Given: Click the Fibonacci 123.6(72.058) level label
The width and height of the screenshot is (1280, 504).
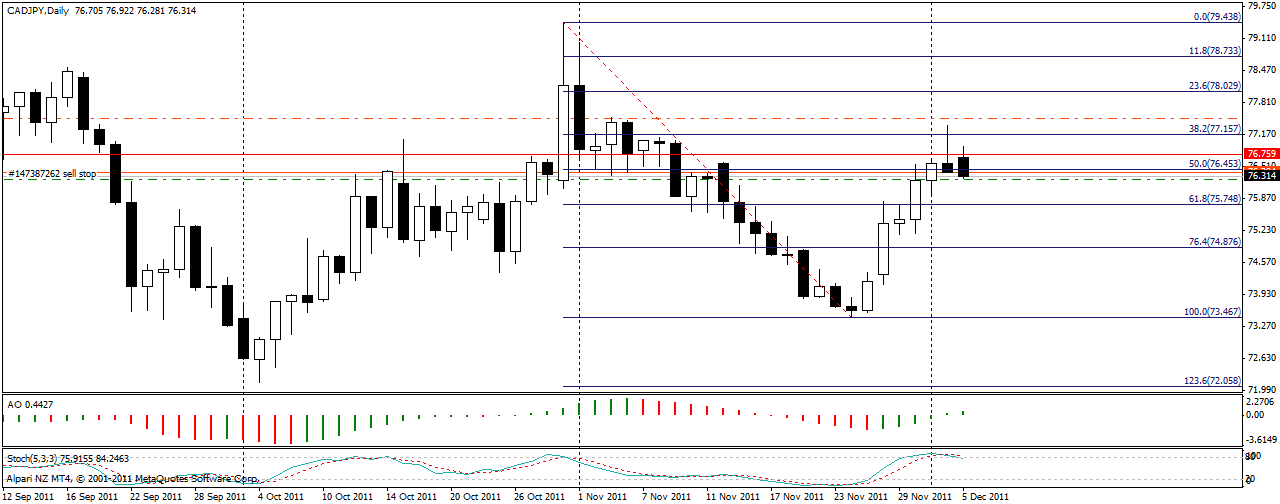Looking at the screenshot, I should 1213,381.
